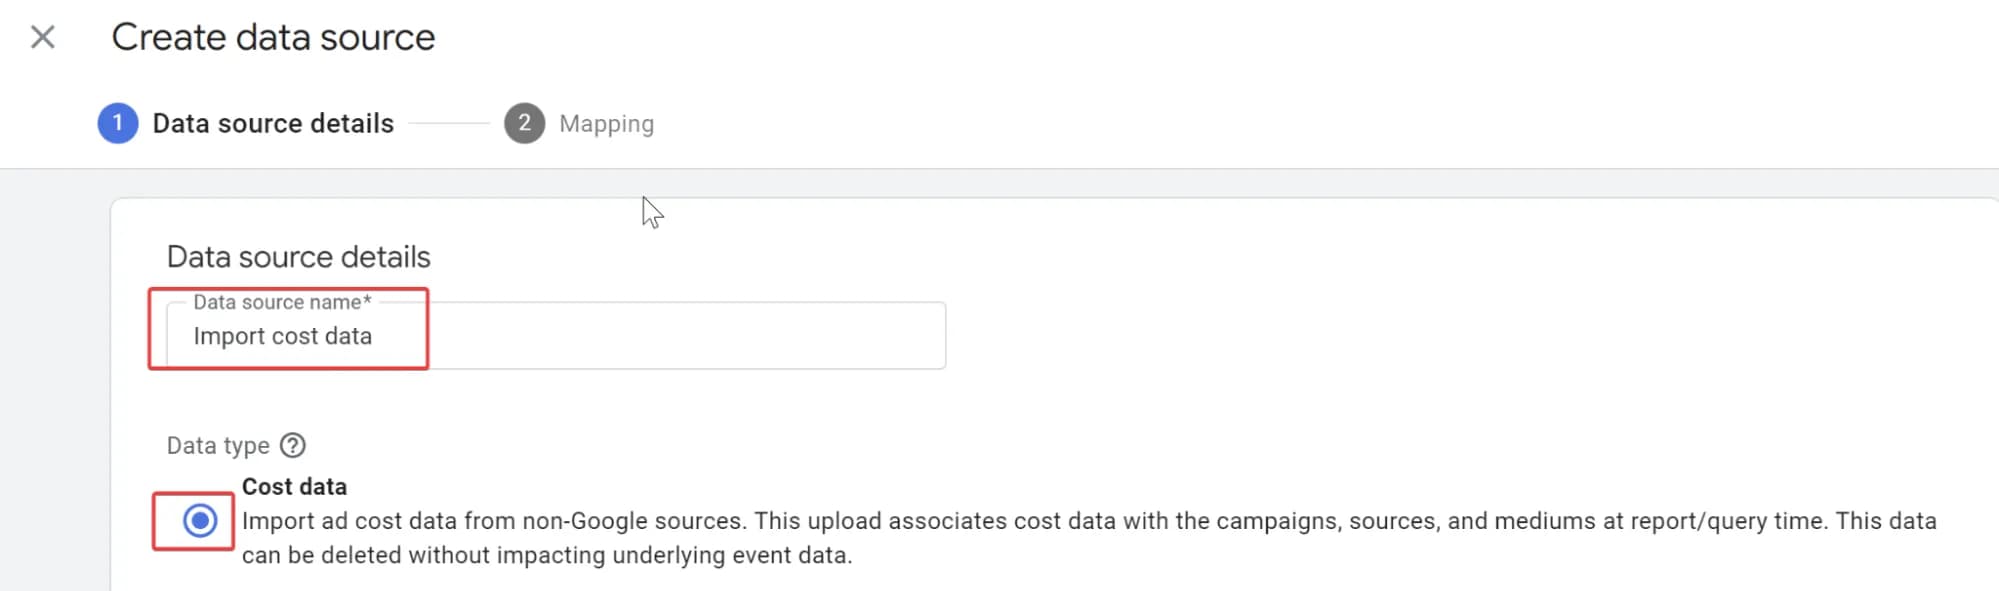
Task: Click the 'Data source name*' floating label
Action: click(282, 302)
